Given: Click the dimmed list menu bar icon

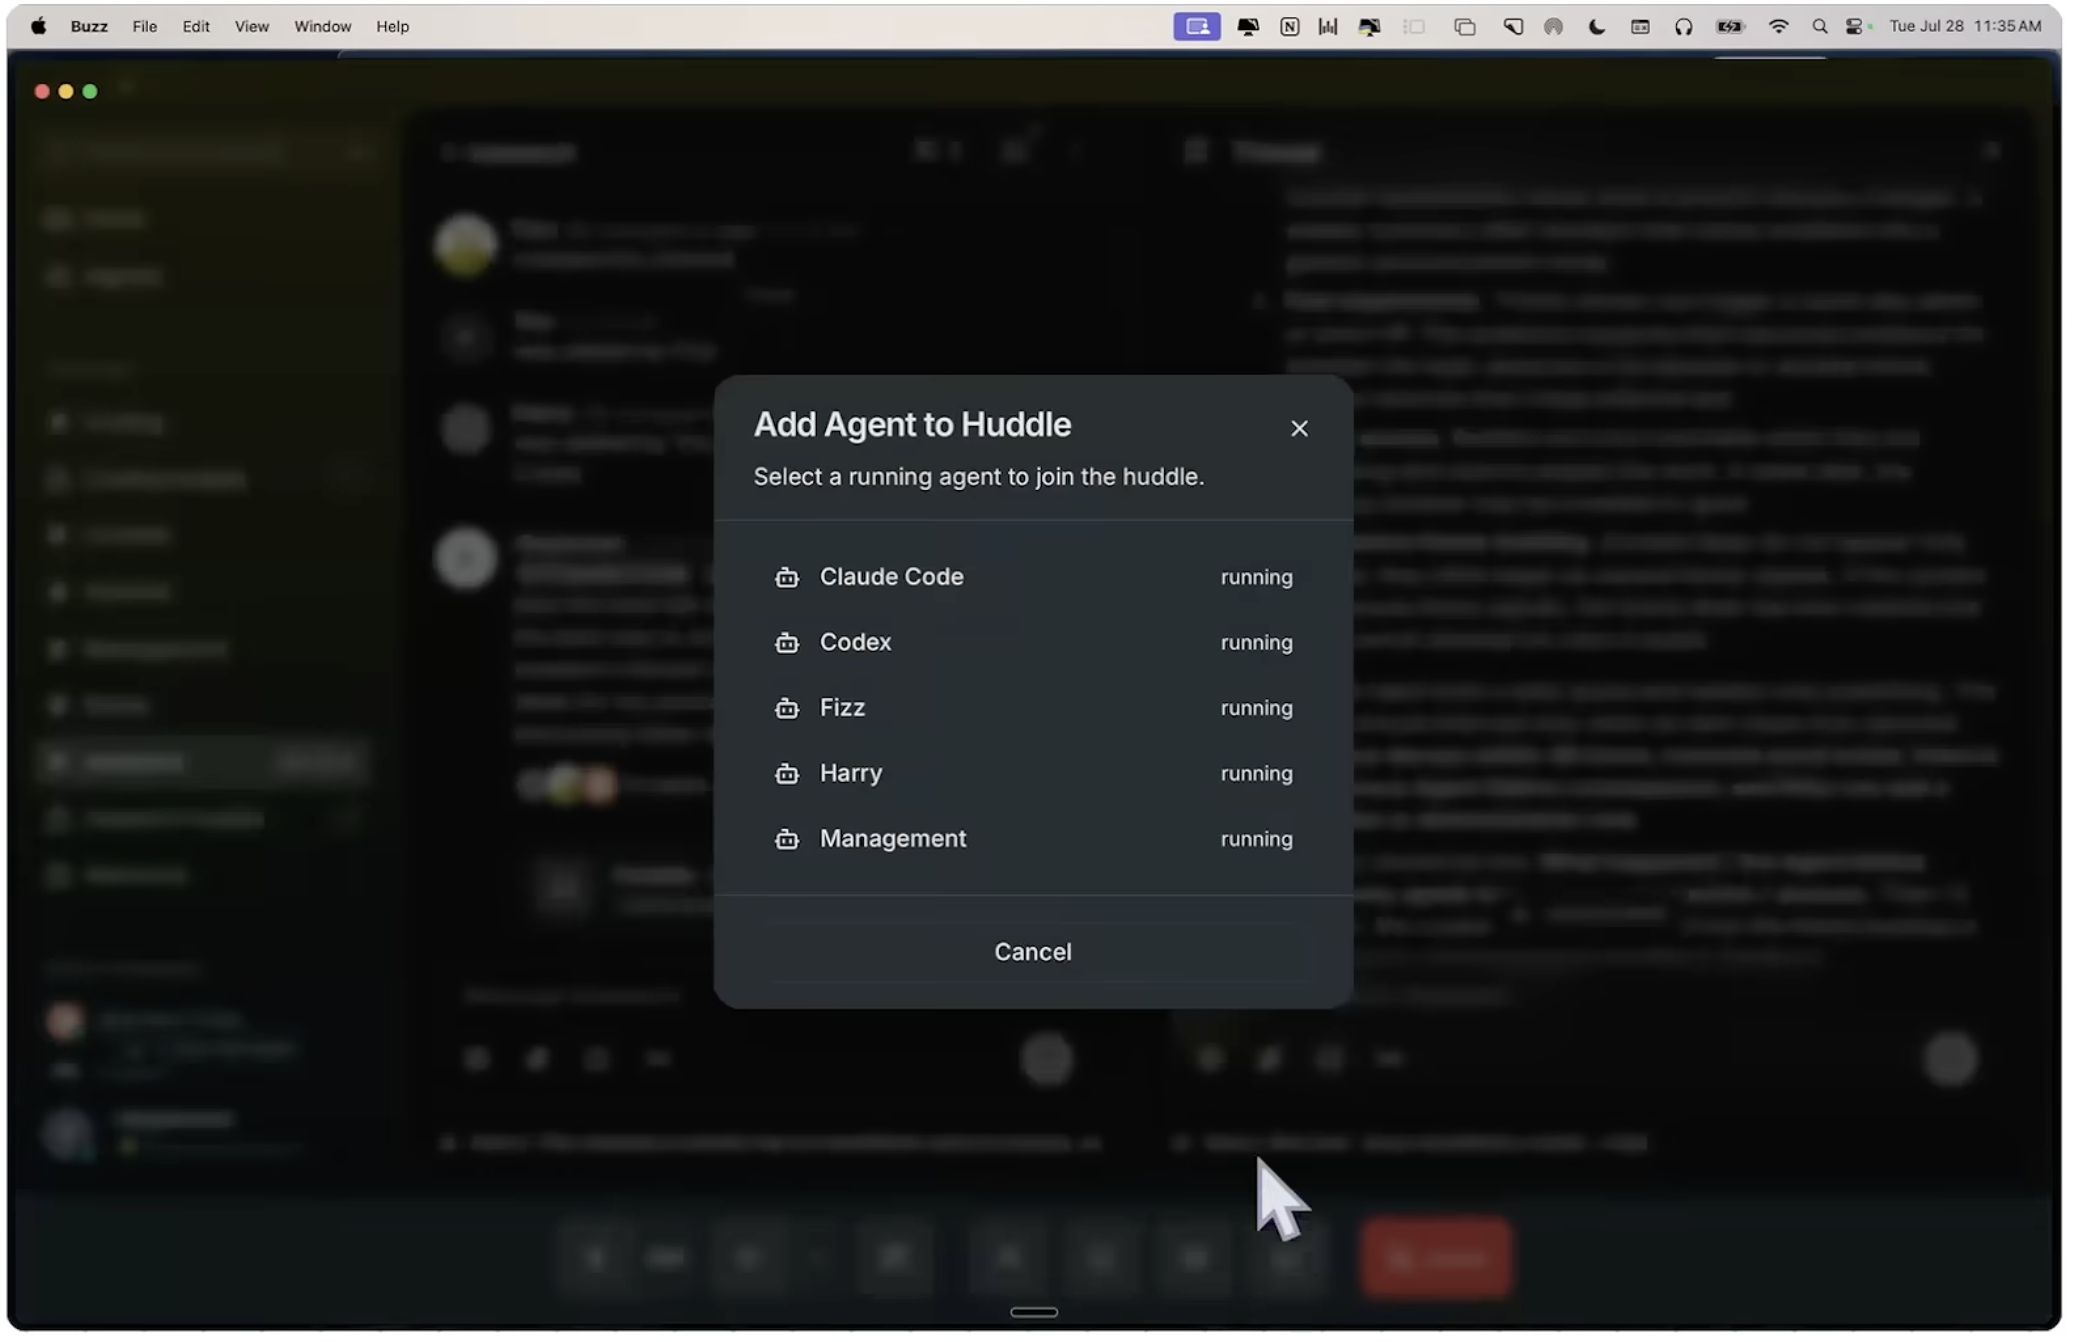Looking at the screenshot, I should (x=1414, y=27).
